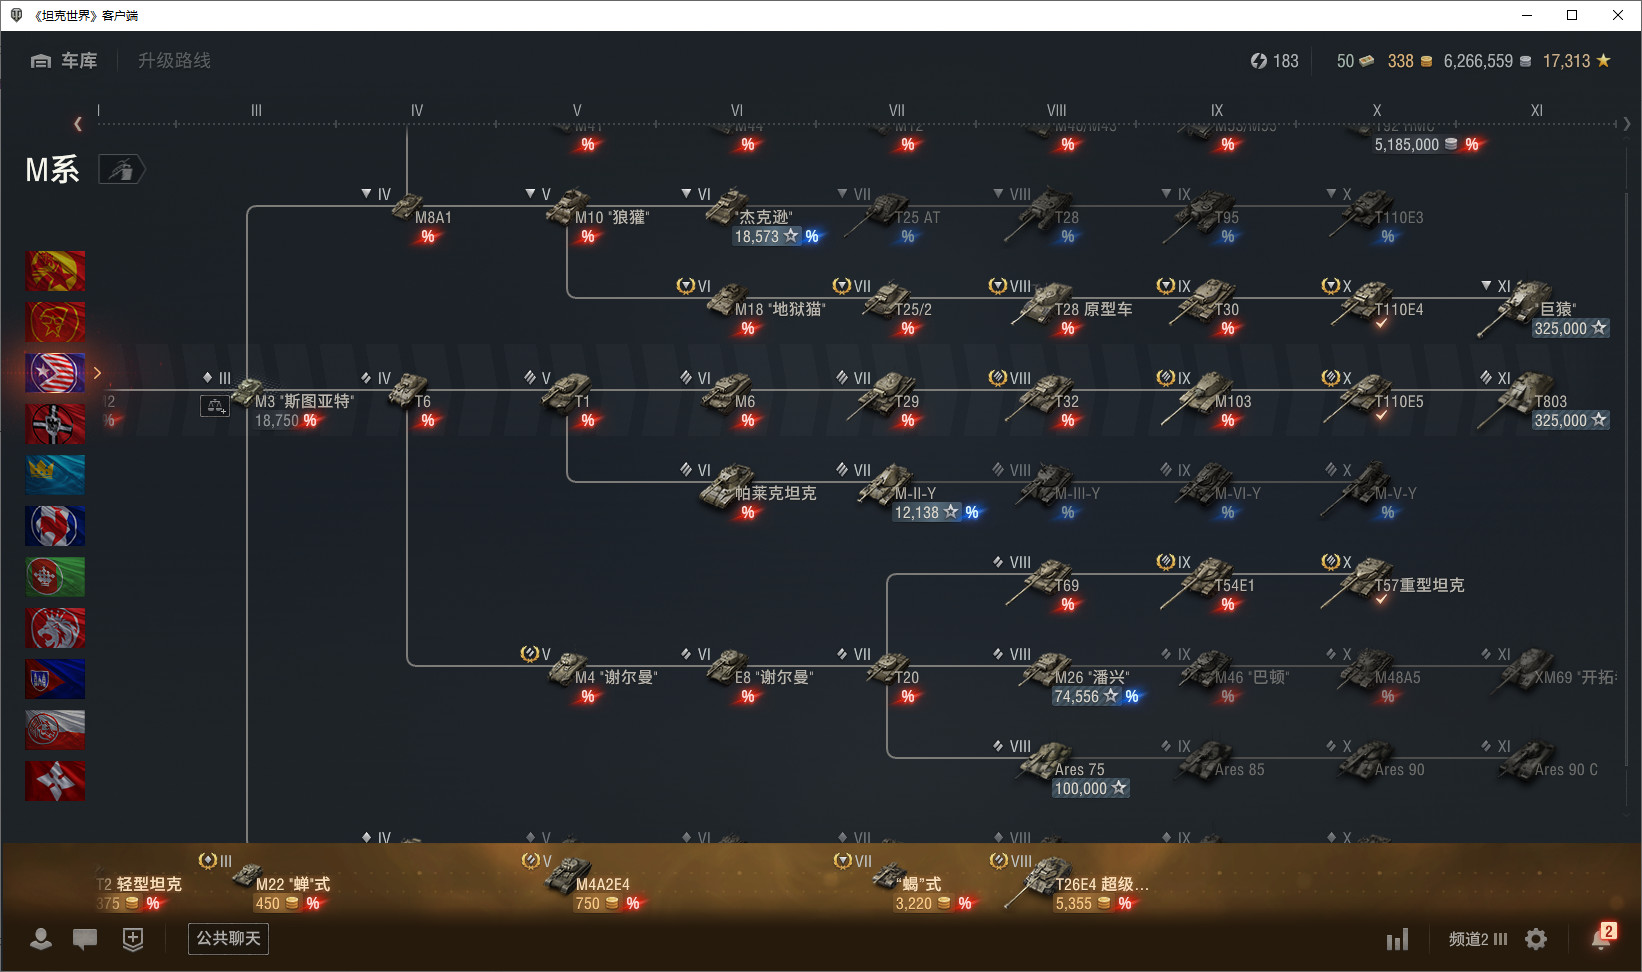Click the 17,313 free experience balance
Viewport: 1642px width, 972px height.
(x=1576, y=61)
